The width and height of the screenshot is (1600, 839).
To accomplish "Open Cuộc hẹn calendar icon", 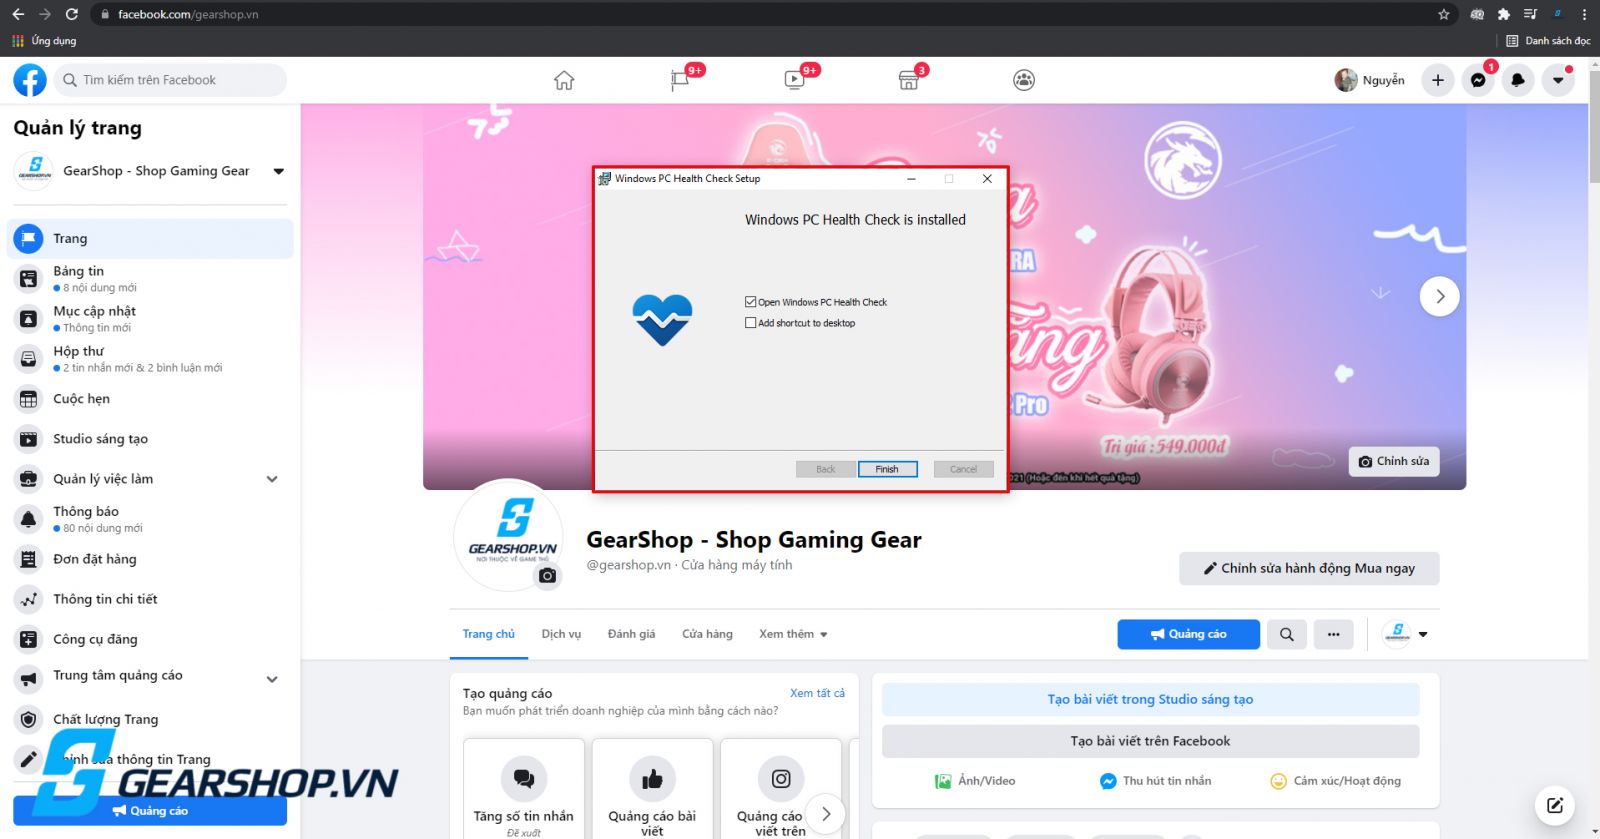I will point(29,399).
